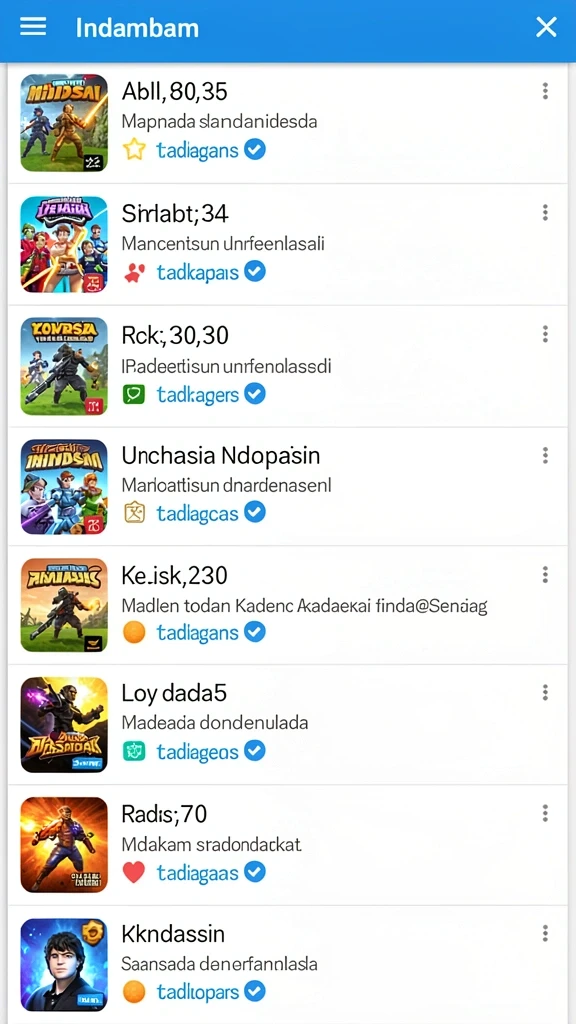Viewport: 576px width, 1024px height.
Task: Open three-dot options for Abll, 80,35
Action: (545, 91)
